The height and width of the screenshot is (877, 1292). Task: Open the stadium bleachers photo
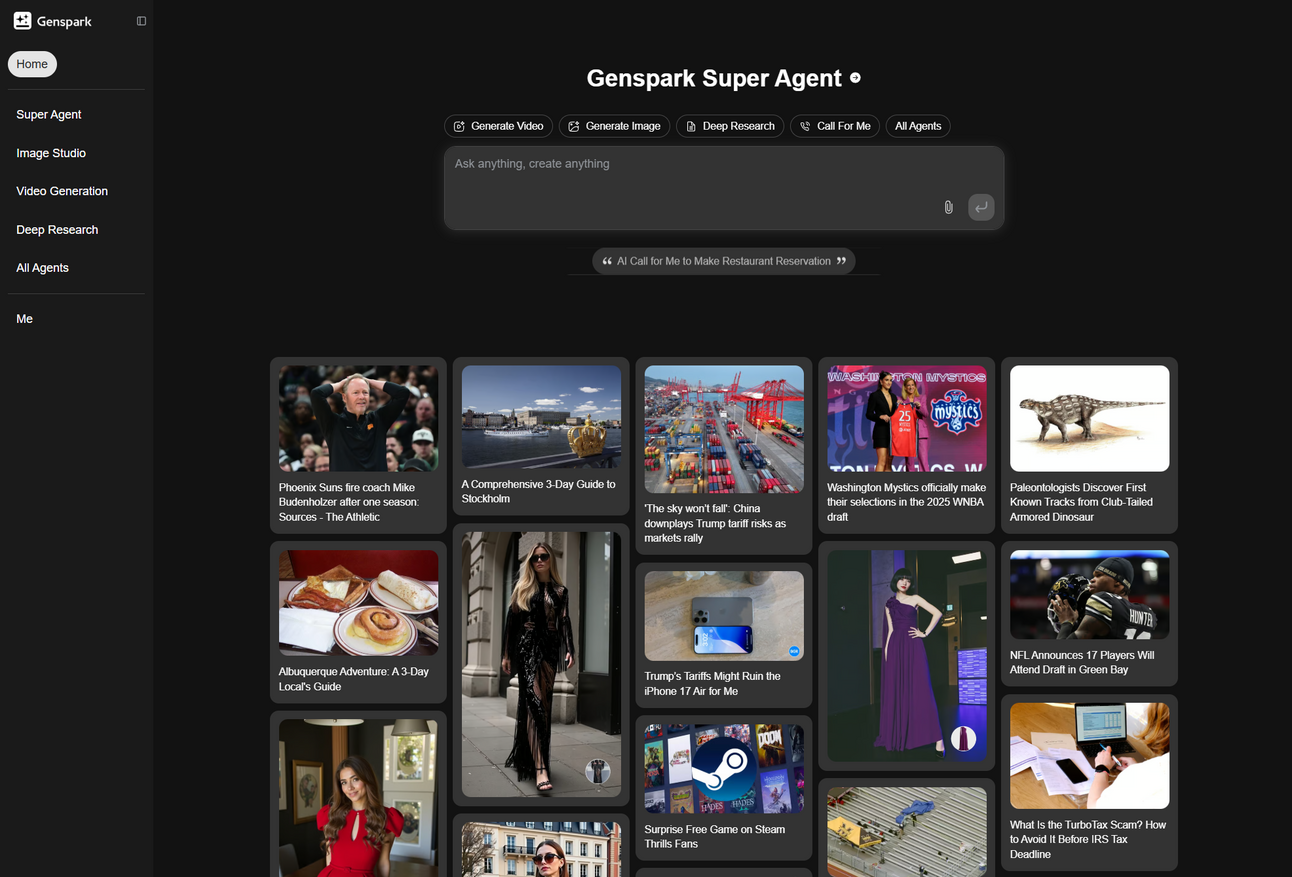(x=907, y=832)
